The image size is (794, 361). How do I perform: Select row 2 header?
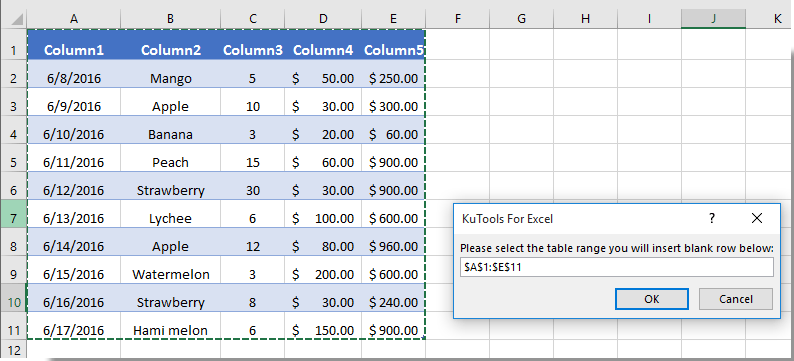pyautogui.click(x=13, y=74)
